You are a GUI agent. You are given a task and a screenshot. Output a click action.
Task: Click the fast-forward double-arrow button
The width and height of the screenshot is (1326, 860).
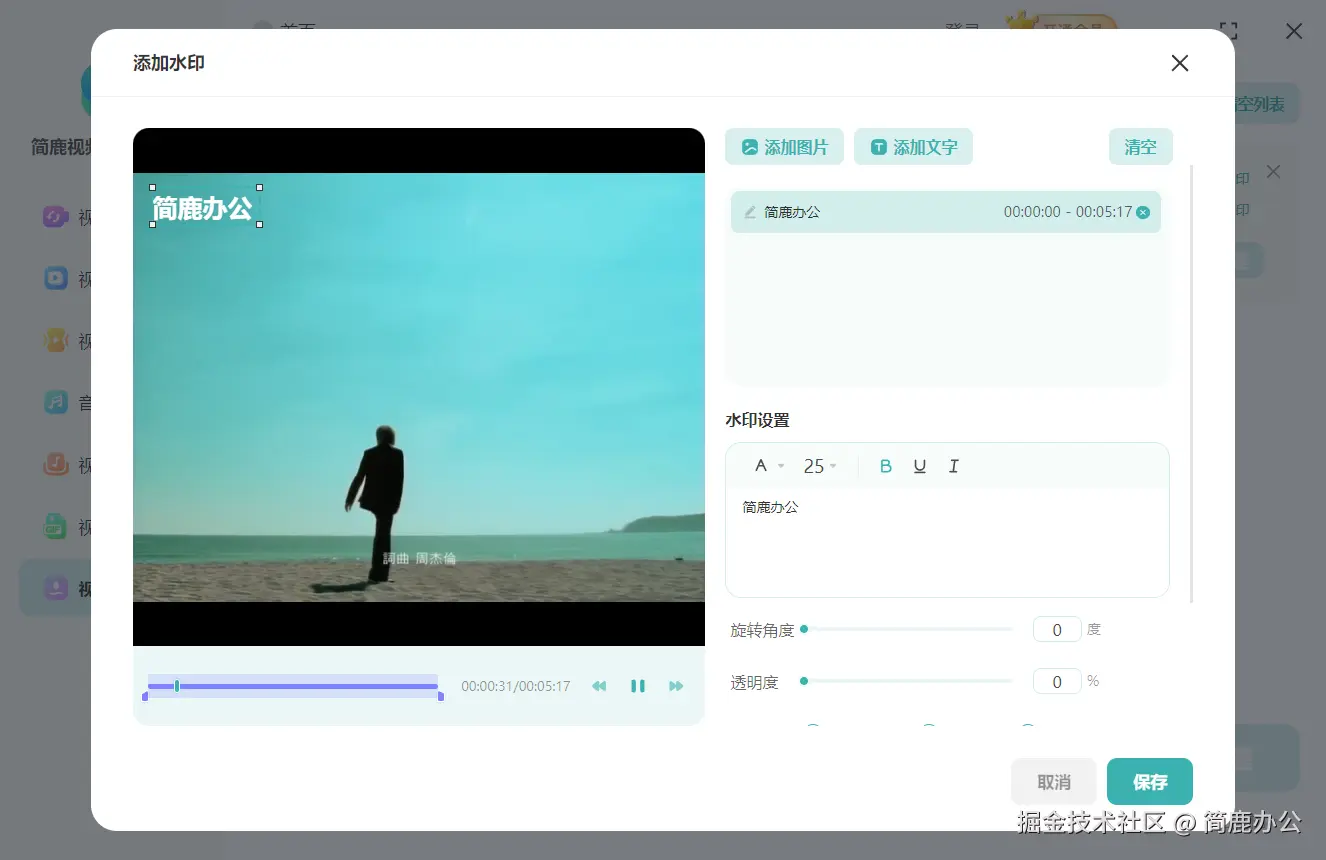pyautogui.click(x=676, y=686)
